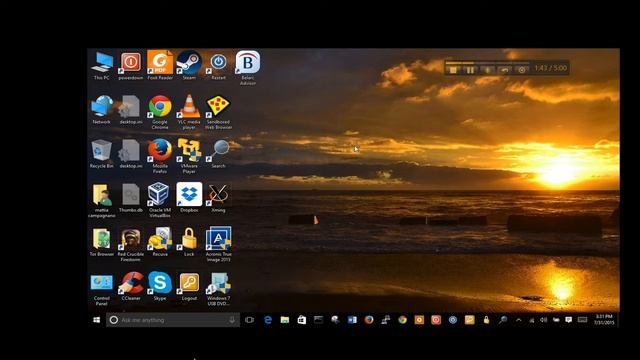Click the padlock icon in the taskbar
This screenshot has width=640, height=360.
click(486, 320)
